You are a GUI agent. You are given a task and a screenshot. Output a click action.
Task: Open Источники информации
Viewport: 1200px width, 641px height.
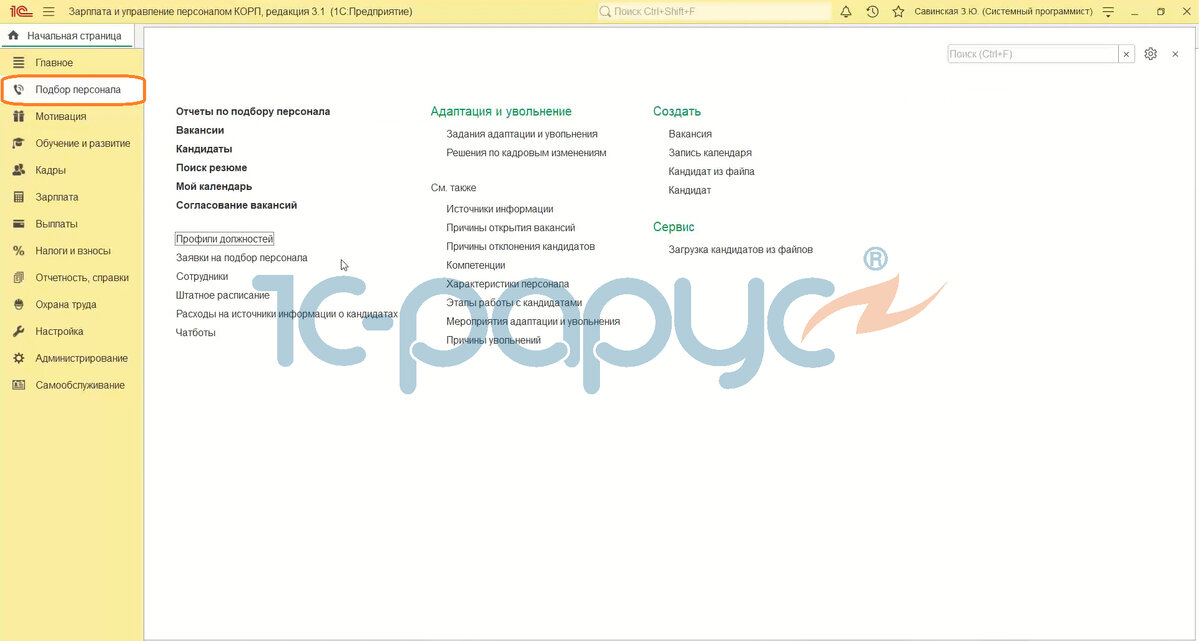coord(500,209)
